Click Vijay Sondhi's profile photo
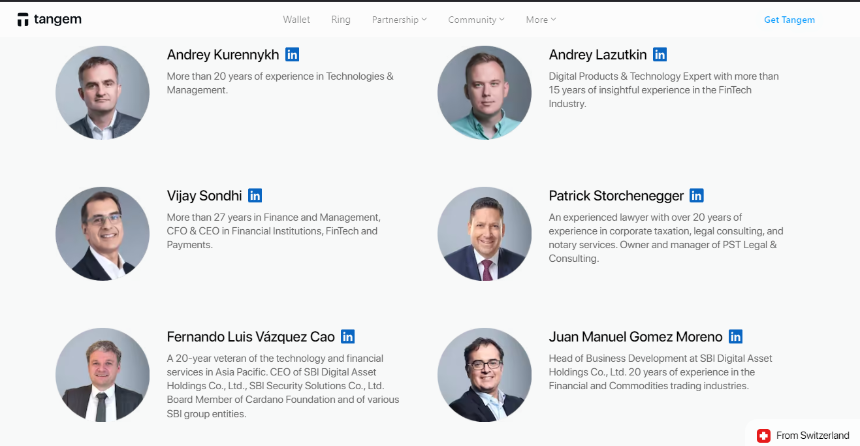 click(x=102, y=234)
